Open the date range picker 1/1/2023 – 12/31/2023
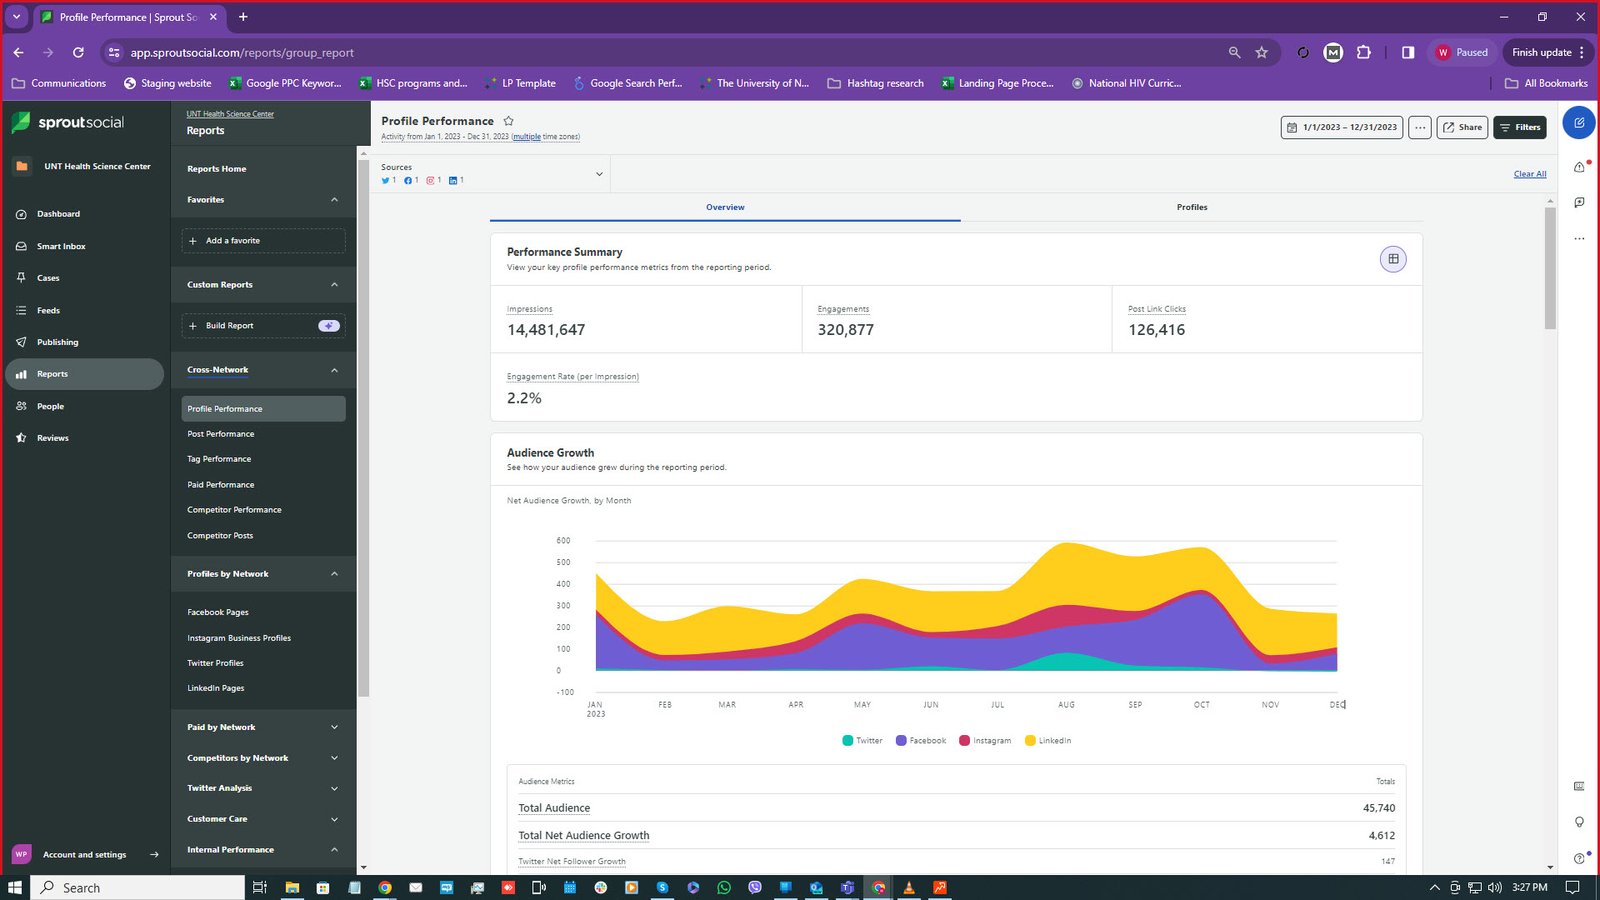The width and height of the screenshot is (1600, 900). point(1343,127)
